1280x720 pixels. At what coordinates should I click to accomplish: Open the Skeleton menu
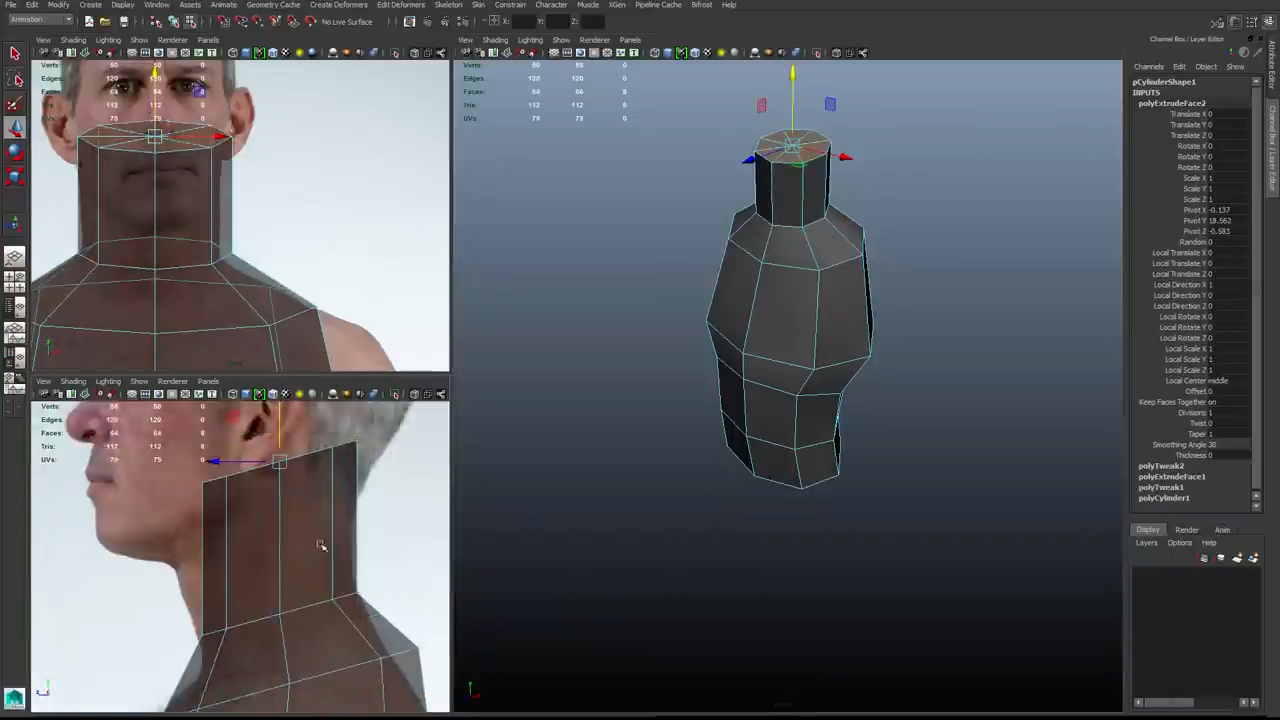tap(448, 5)
